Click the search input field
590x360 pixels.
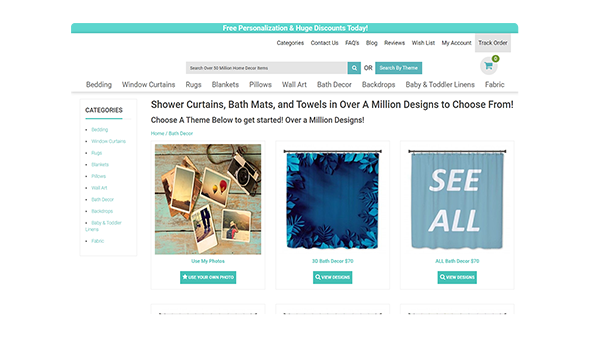pos(266,68)
